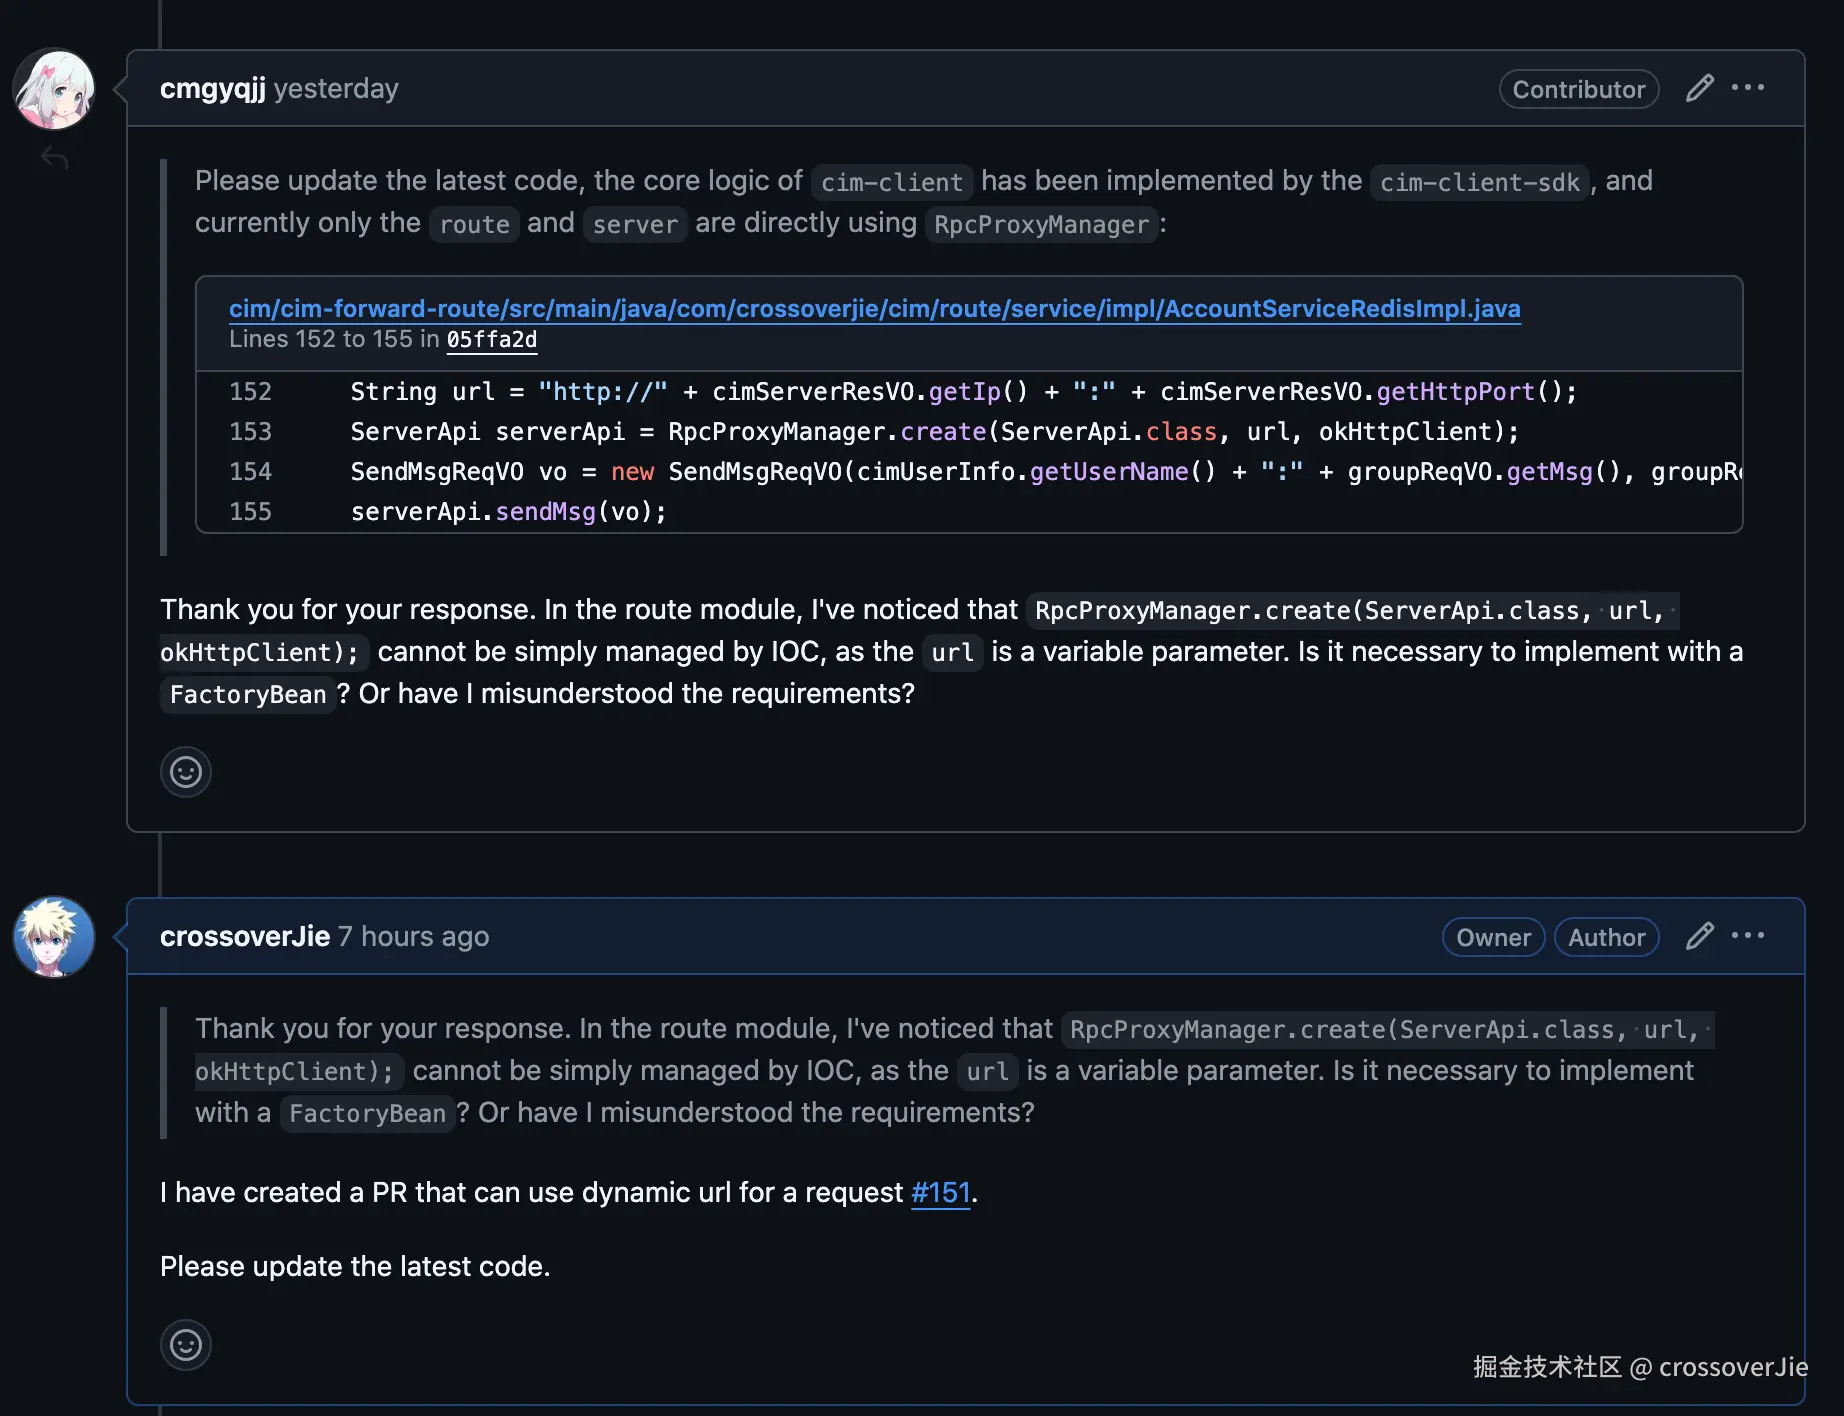Add emoji reaction to cmgyqjj's comment
This screenshot has width=1844, height=1416.
[x=186, y=772]
